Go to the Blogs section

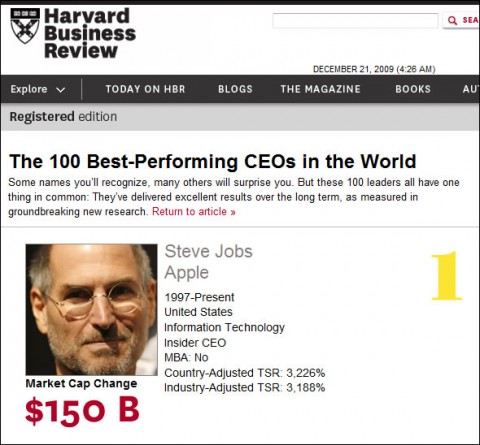(x=235, y=89)
